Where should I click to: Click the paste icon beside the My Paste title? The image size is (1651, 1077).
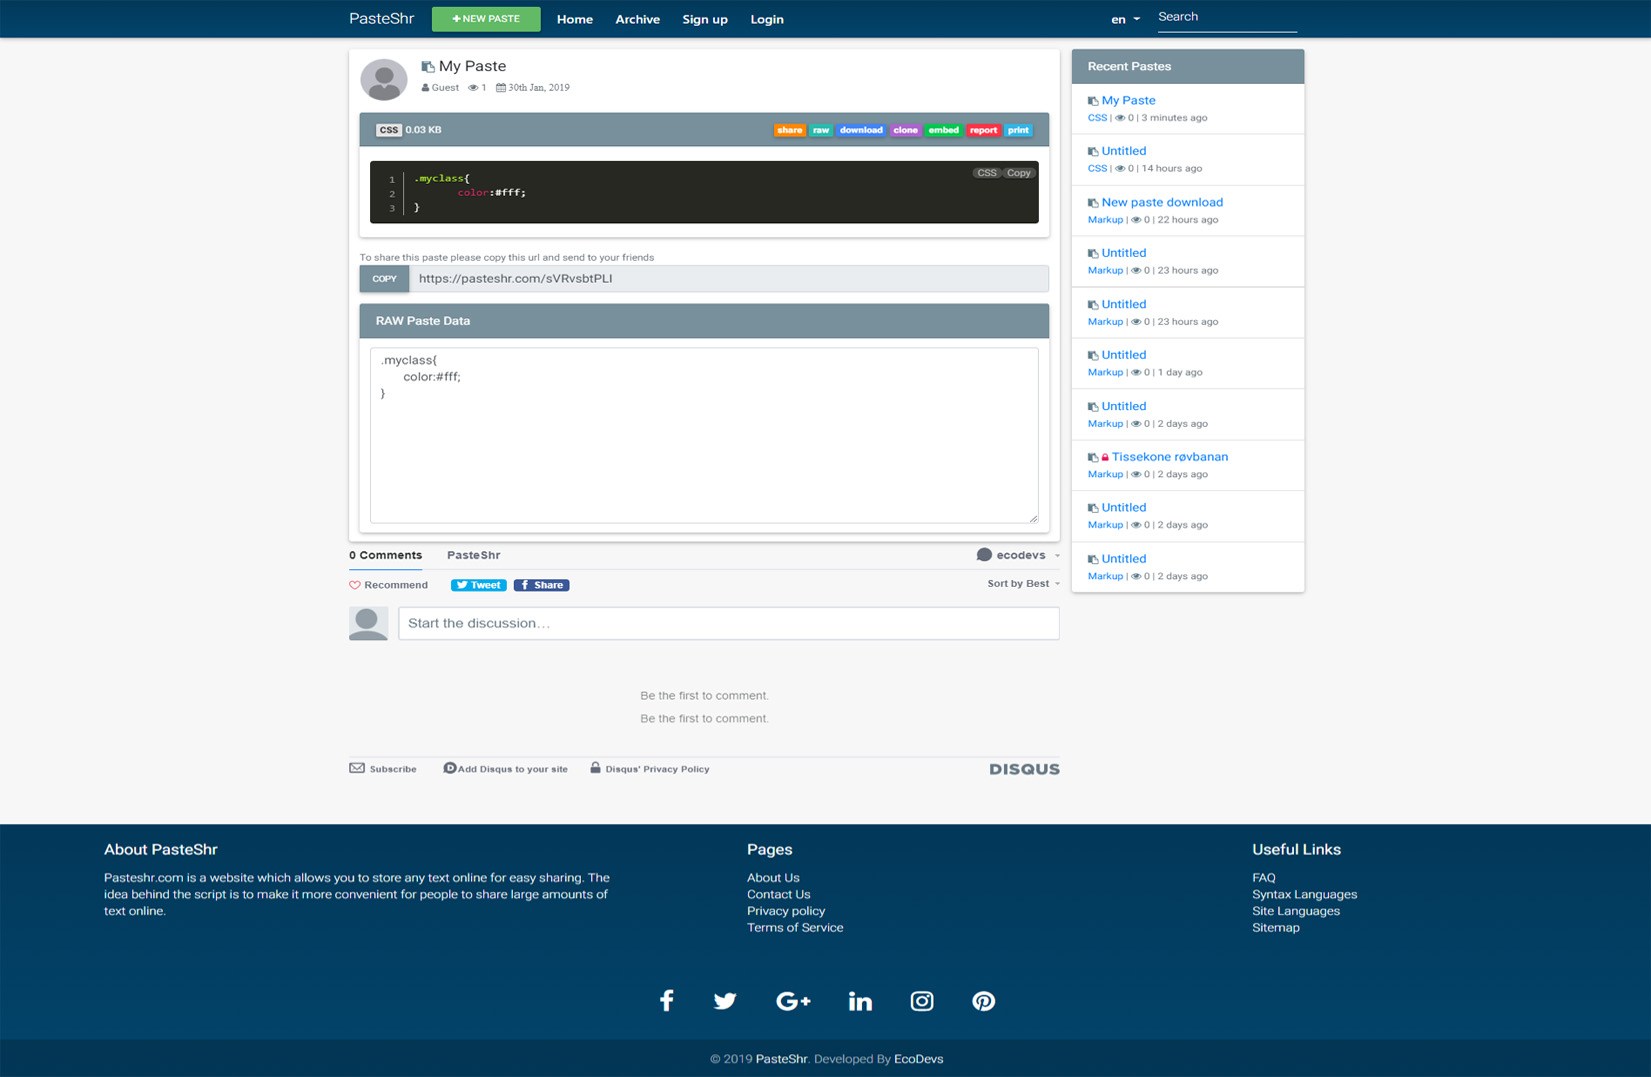(428, 67)
